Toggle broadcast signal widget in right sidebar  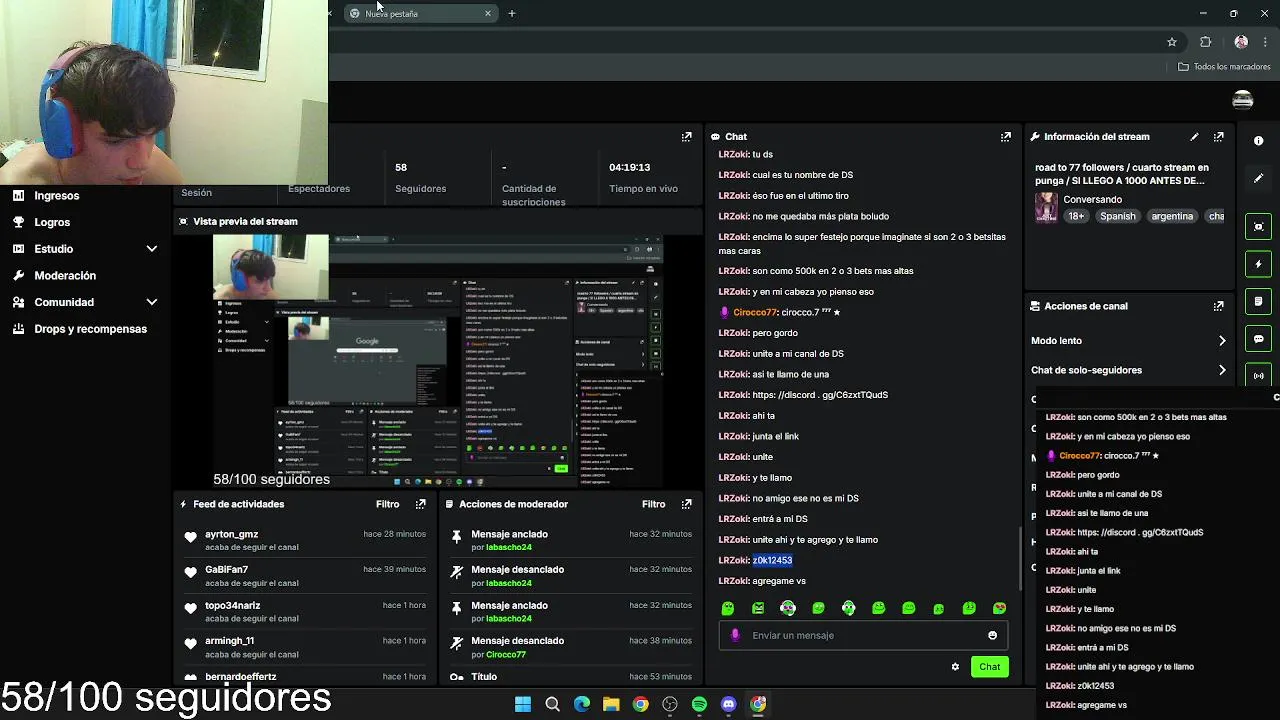pos(1258,376)
